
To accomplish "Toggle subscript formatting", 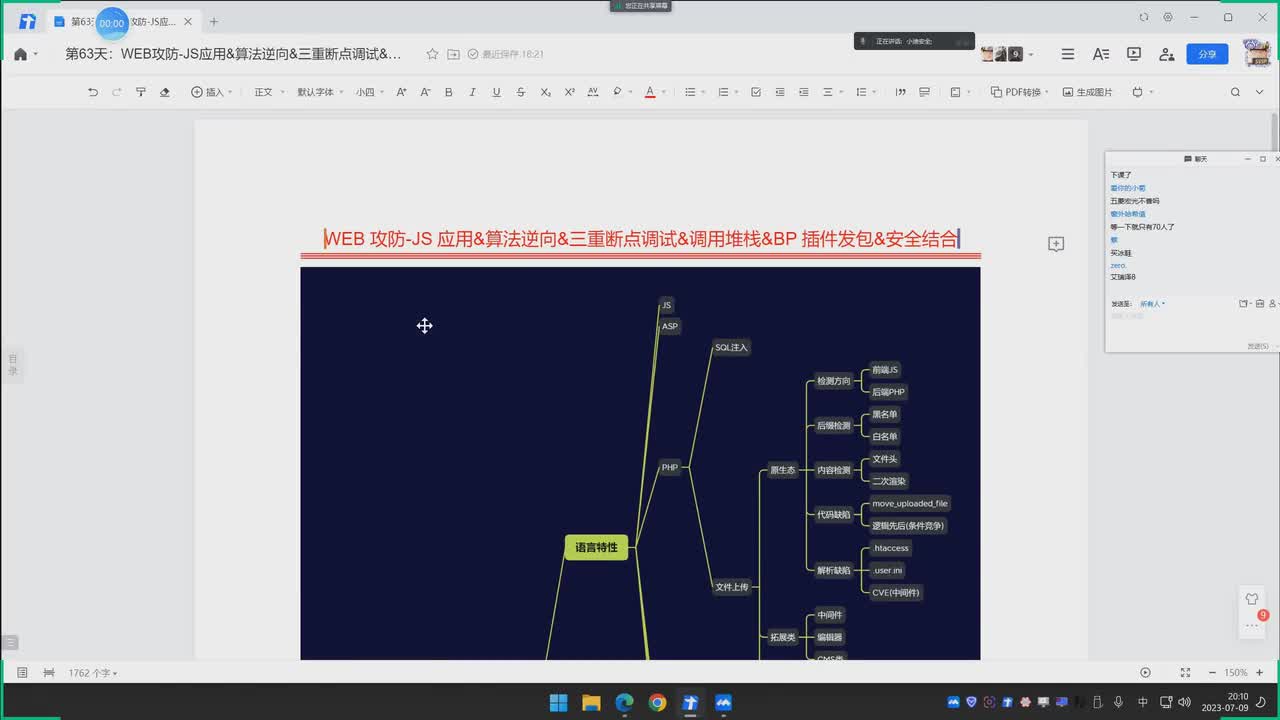I will click(545, 92).
